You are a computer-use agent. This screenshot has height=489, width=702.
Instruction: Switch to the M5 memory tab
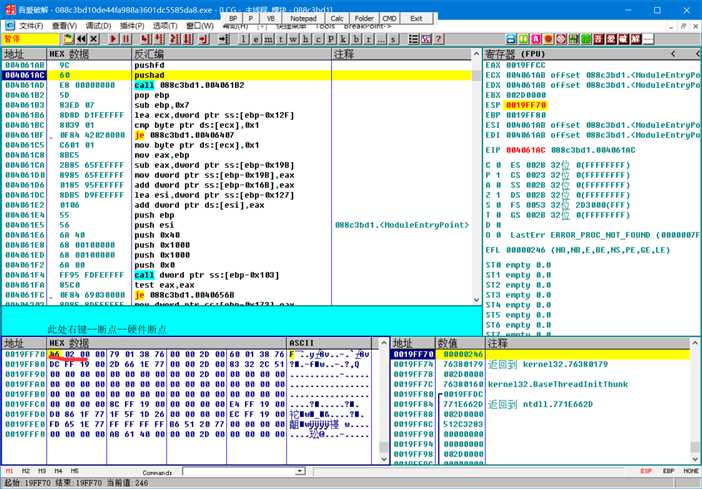[74, 471]
